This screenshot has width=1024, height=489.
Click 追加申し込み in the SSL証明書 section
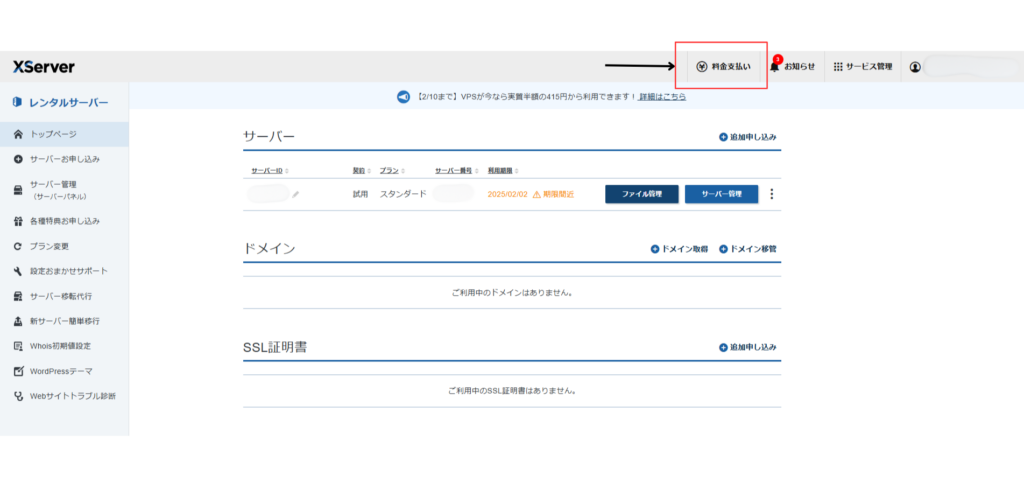pos(748,347)
